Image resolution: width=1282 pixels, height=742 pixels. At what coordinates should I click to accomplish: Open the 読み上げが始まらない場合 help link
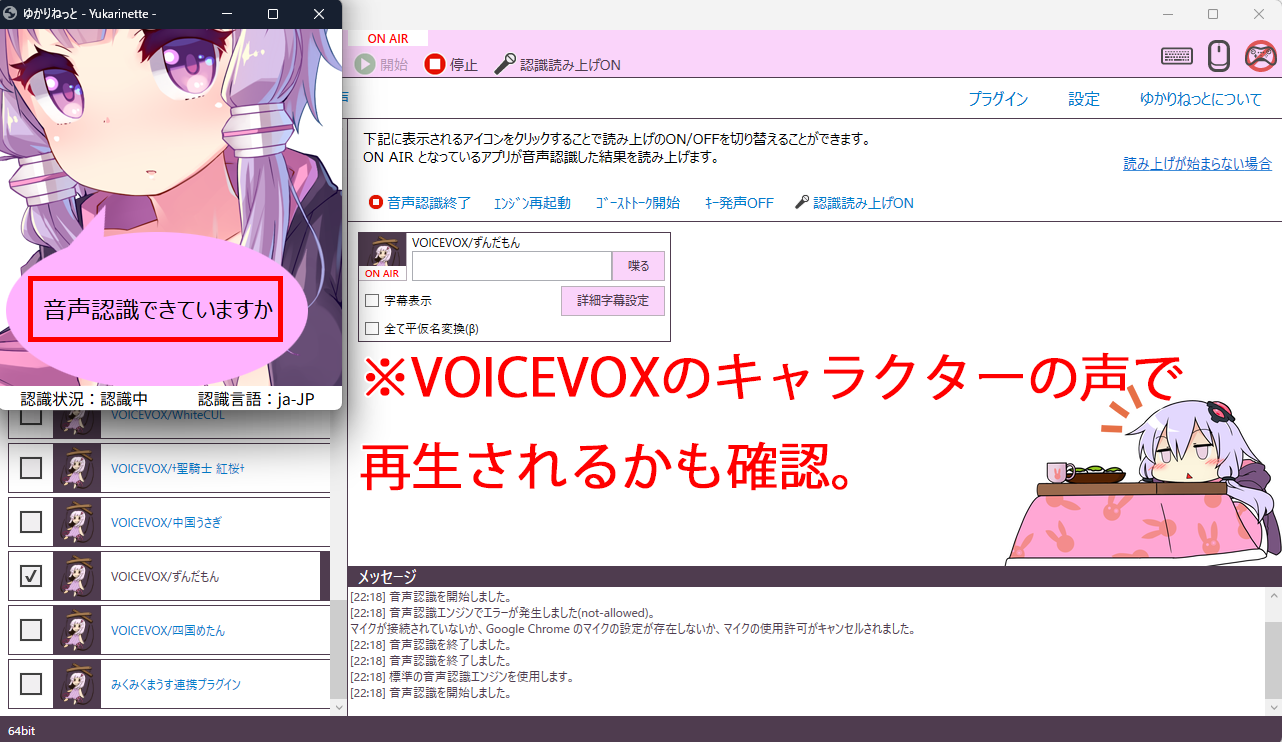tap(1197, 163)
